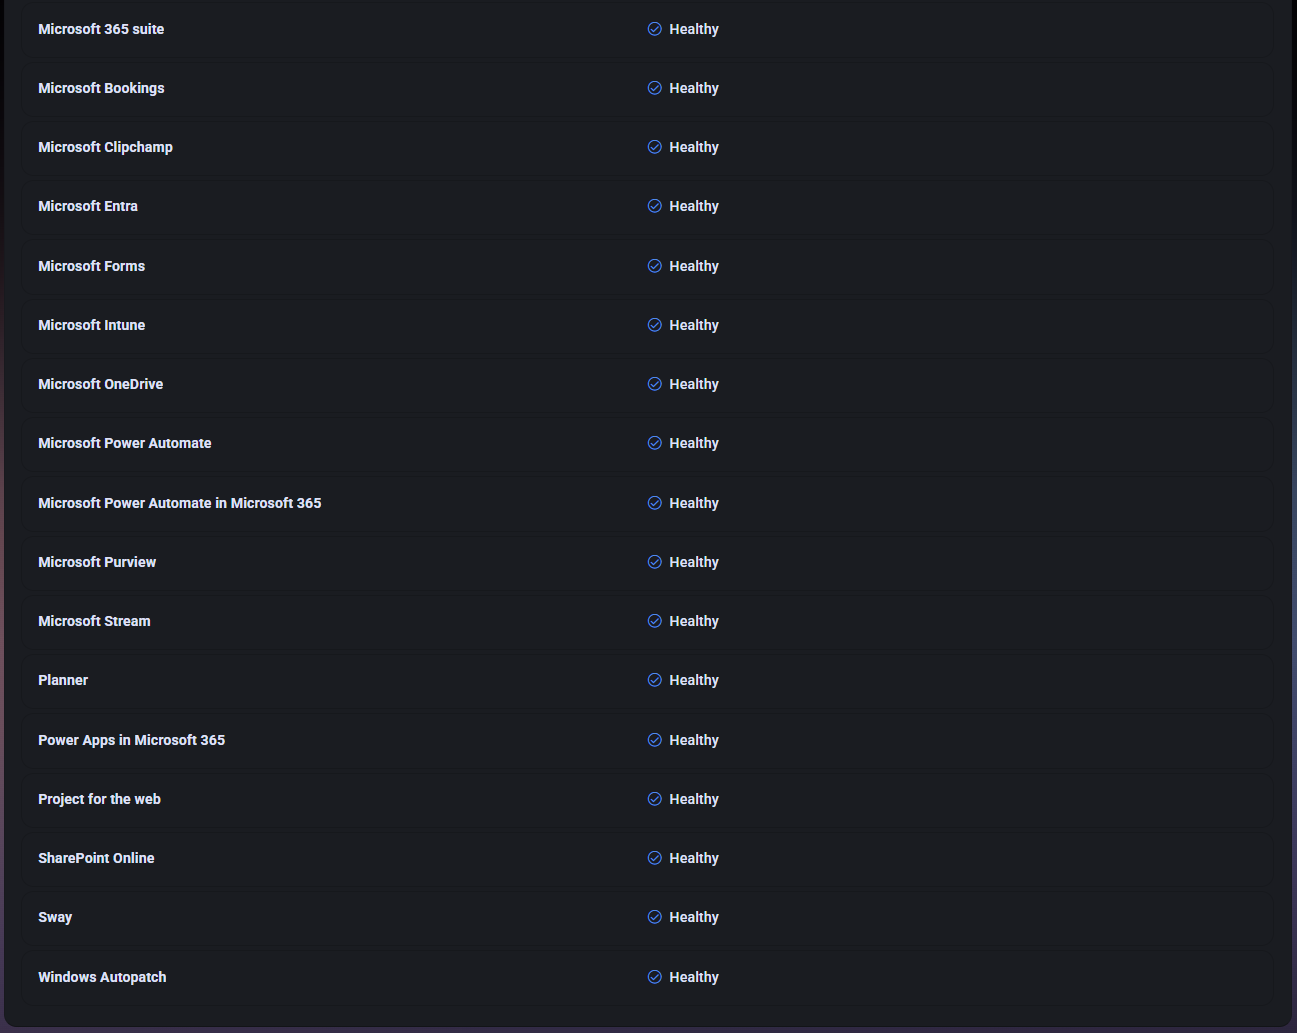Select the Microsoft Forms service name

click(x=91, y=266)
